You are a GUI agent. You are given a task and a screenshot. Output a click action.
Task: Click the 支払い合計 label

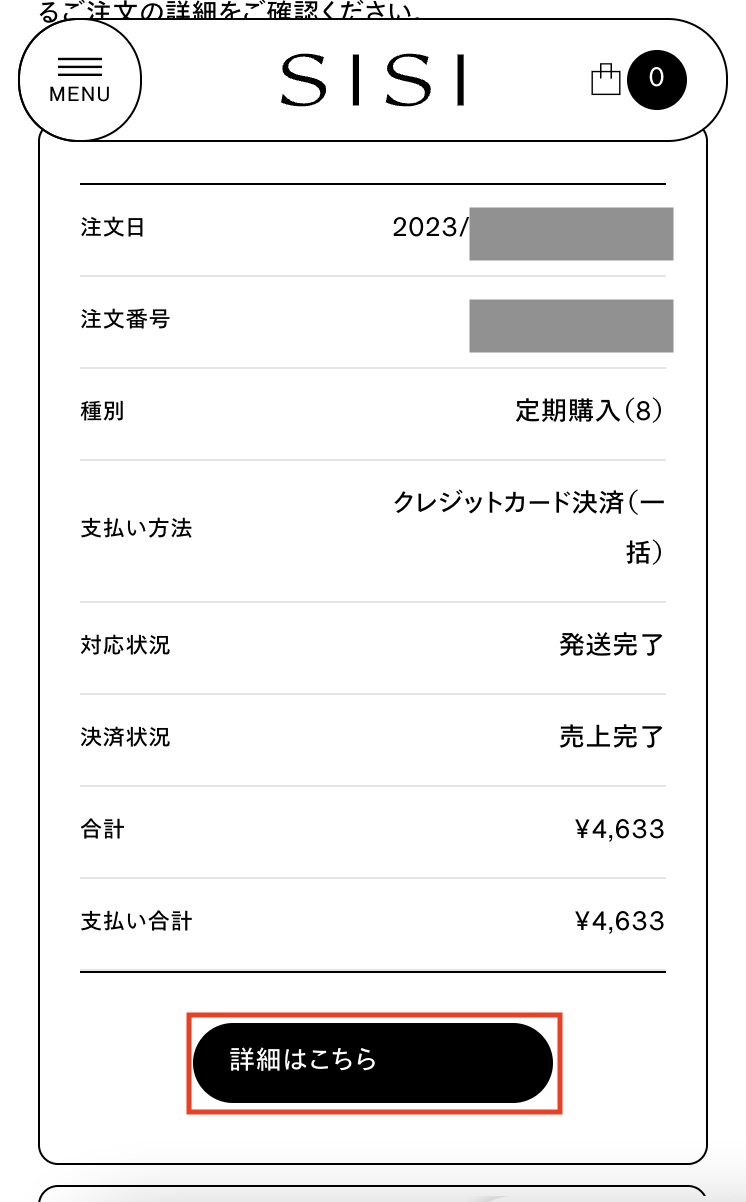[136, 921]
